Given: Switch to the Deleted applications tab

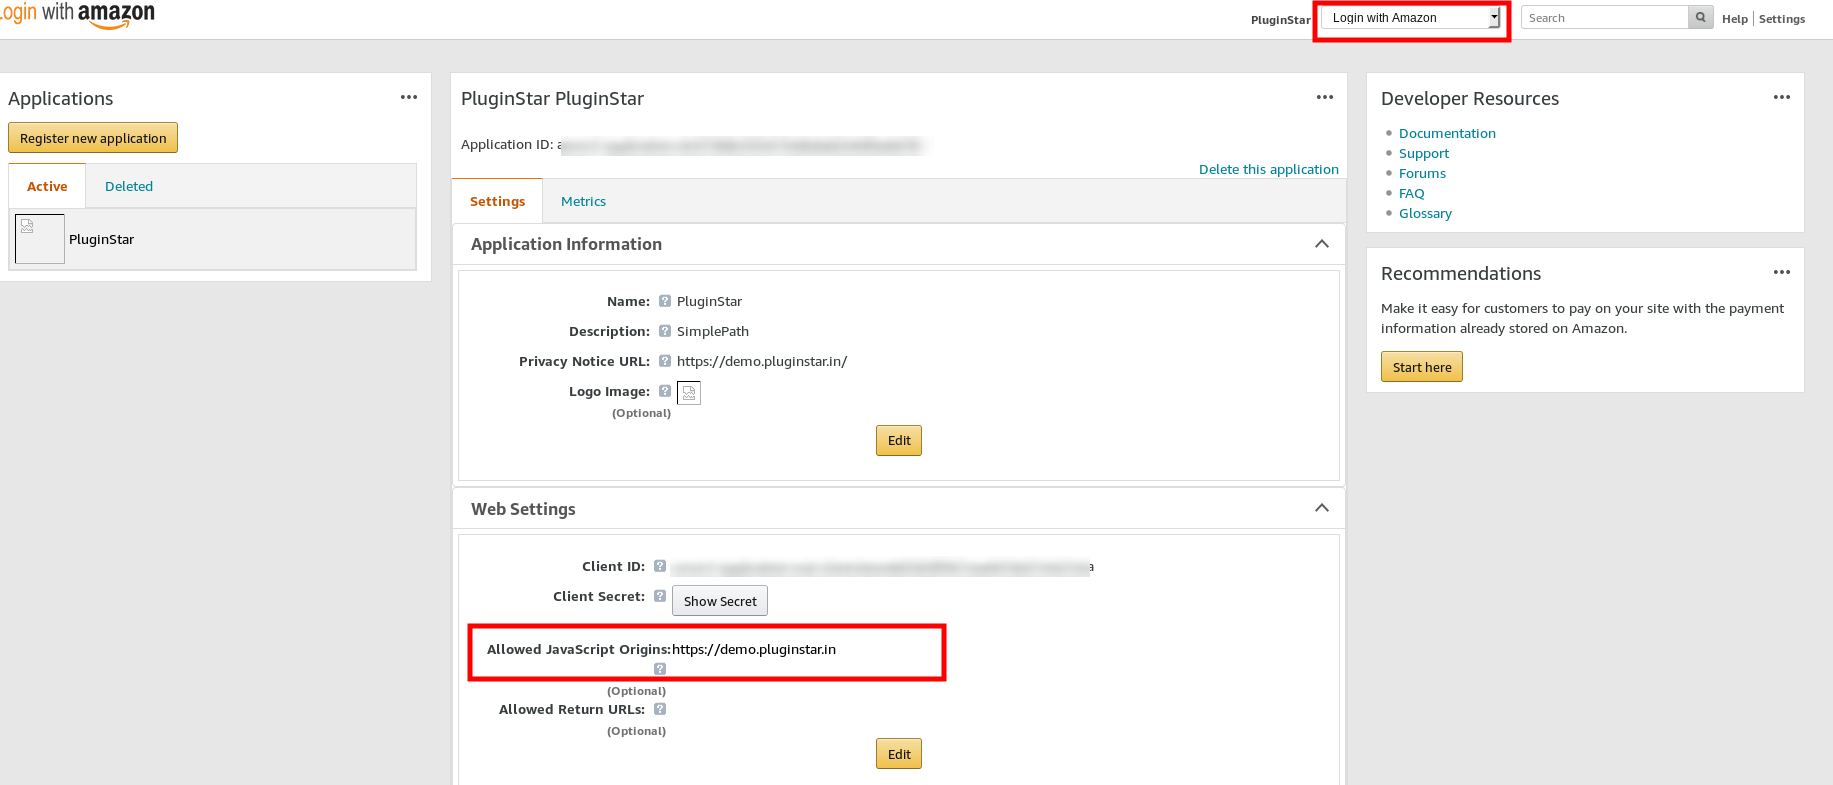Looking at the screenshot, I should click(x=129, y=187).
